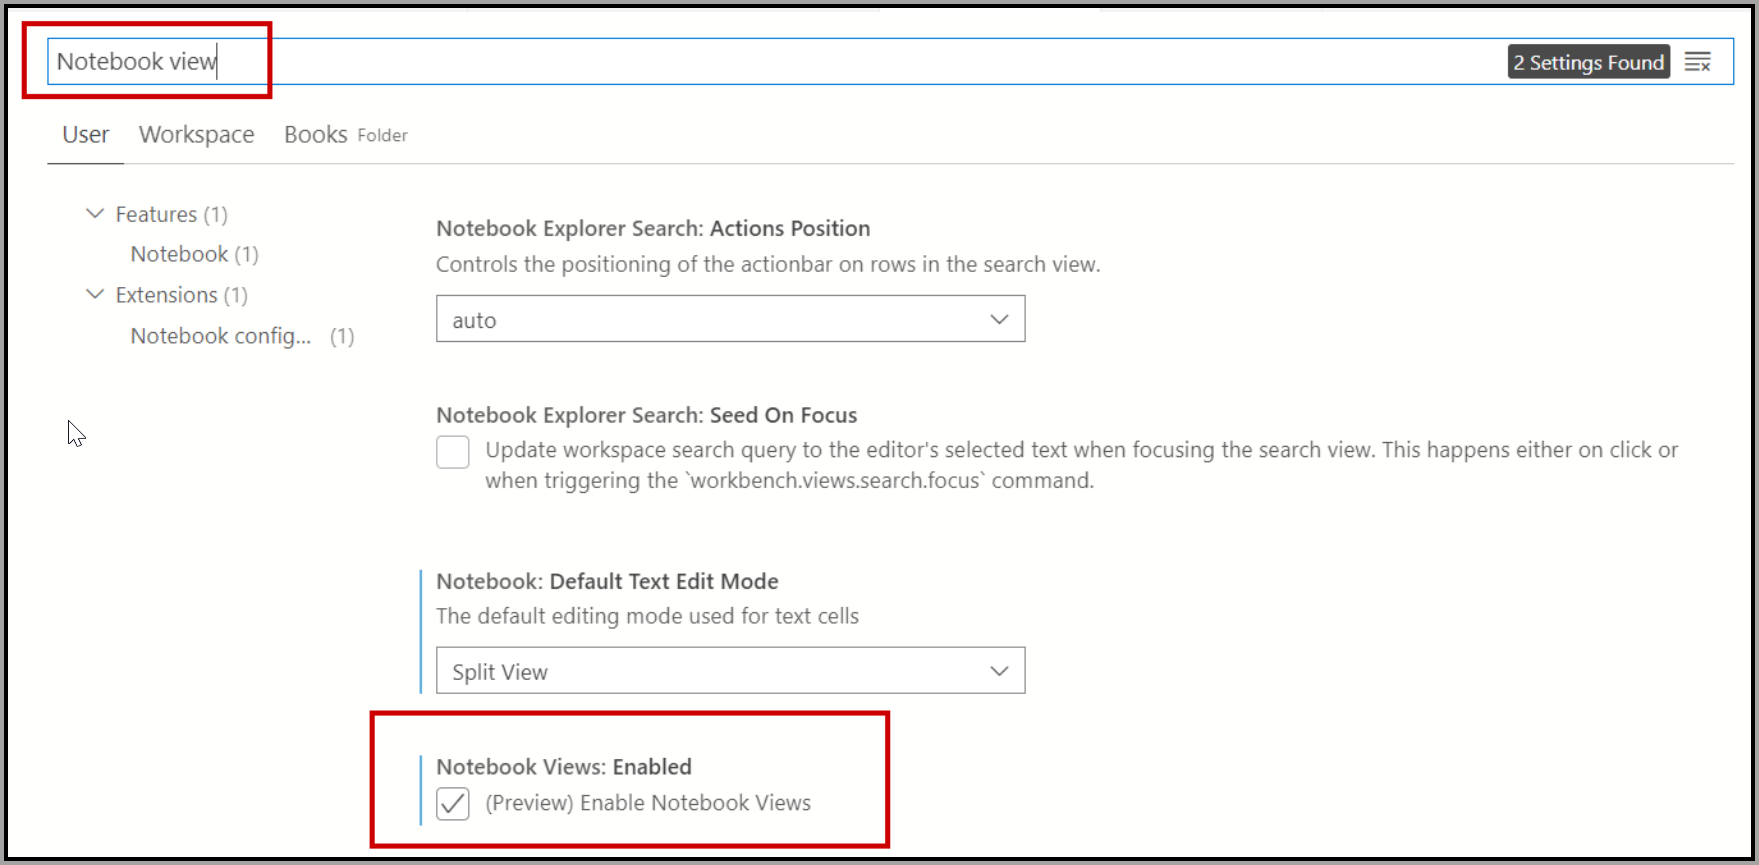
Task: Switch to the User settings tab
Action: pyautogui.click(x=85, y=135)
